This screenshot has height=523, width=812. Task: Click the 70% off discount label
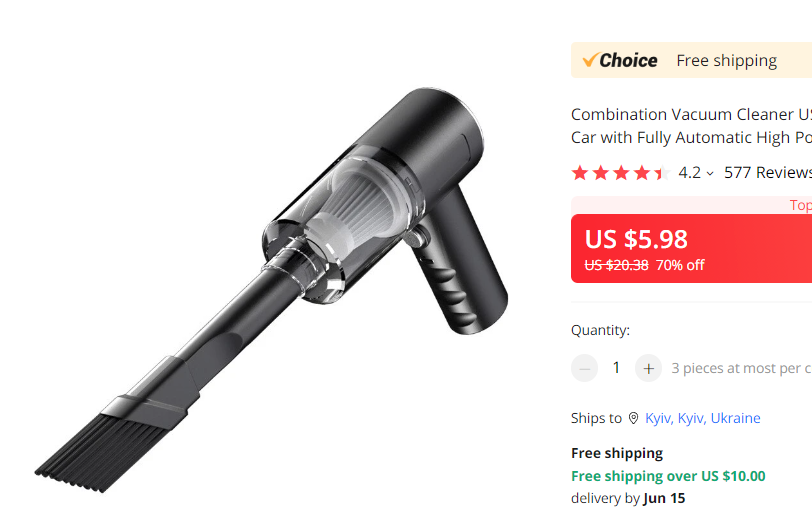pyautogui.click(x=680, y=265)
